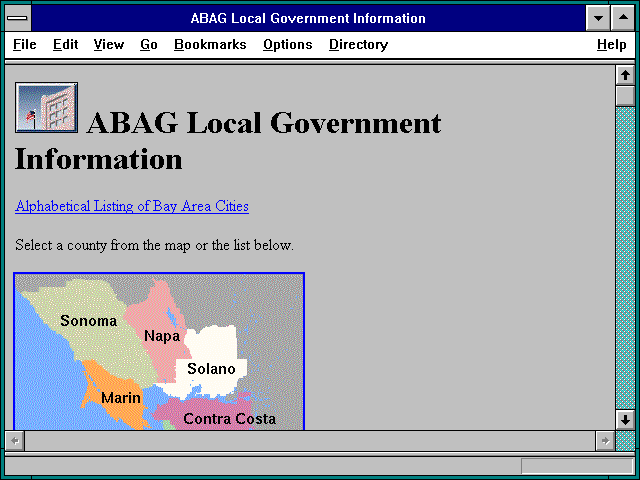Open the Options menu
This screenshot has width=640, height=480.
[287, 44]
